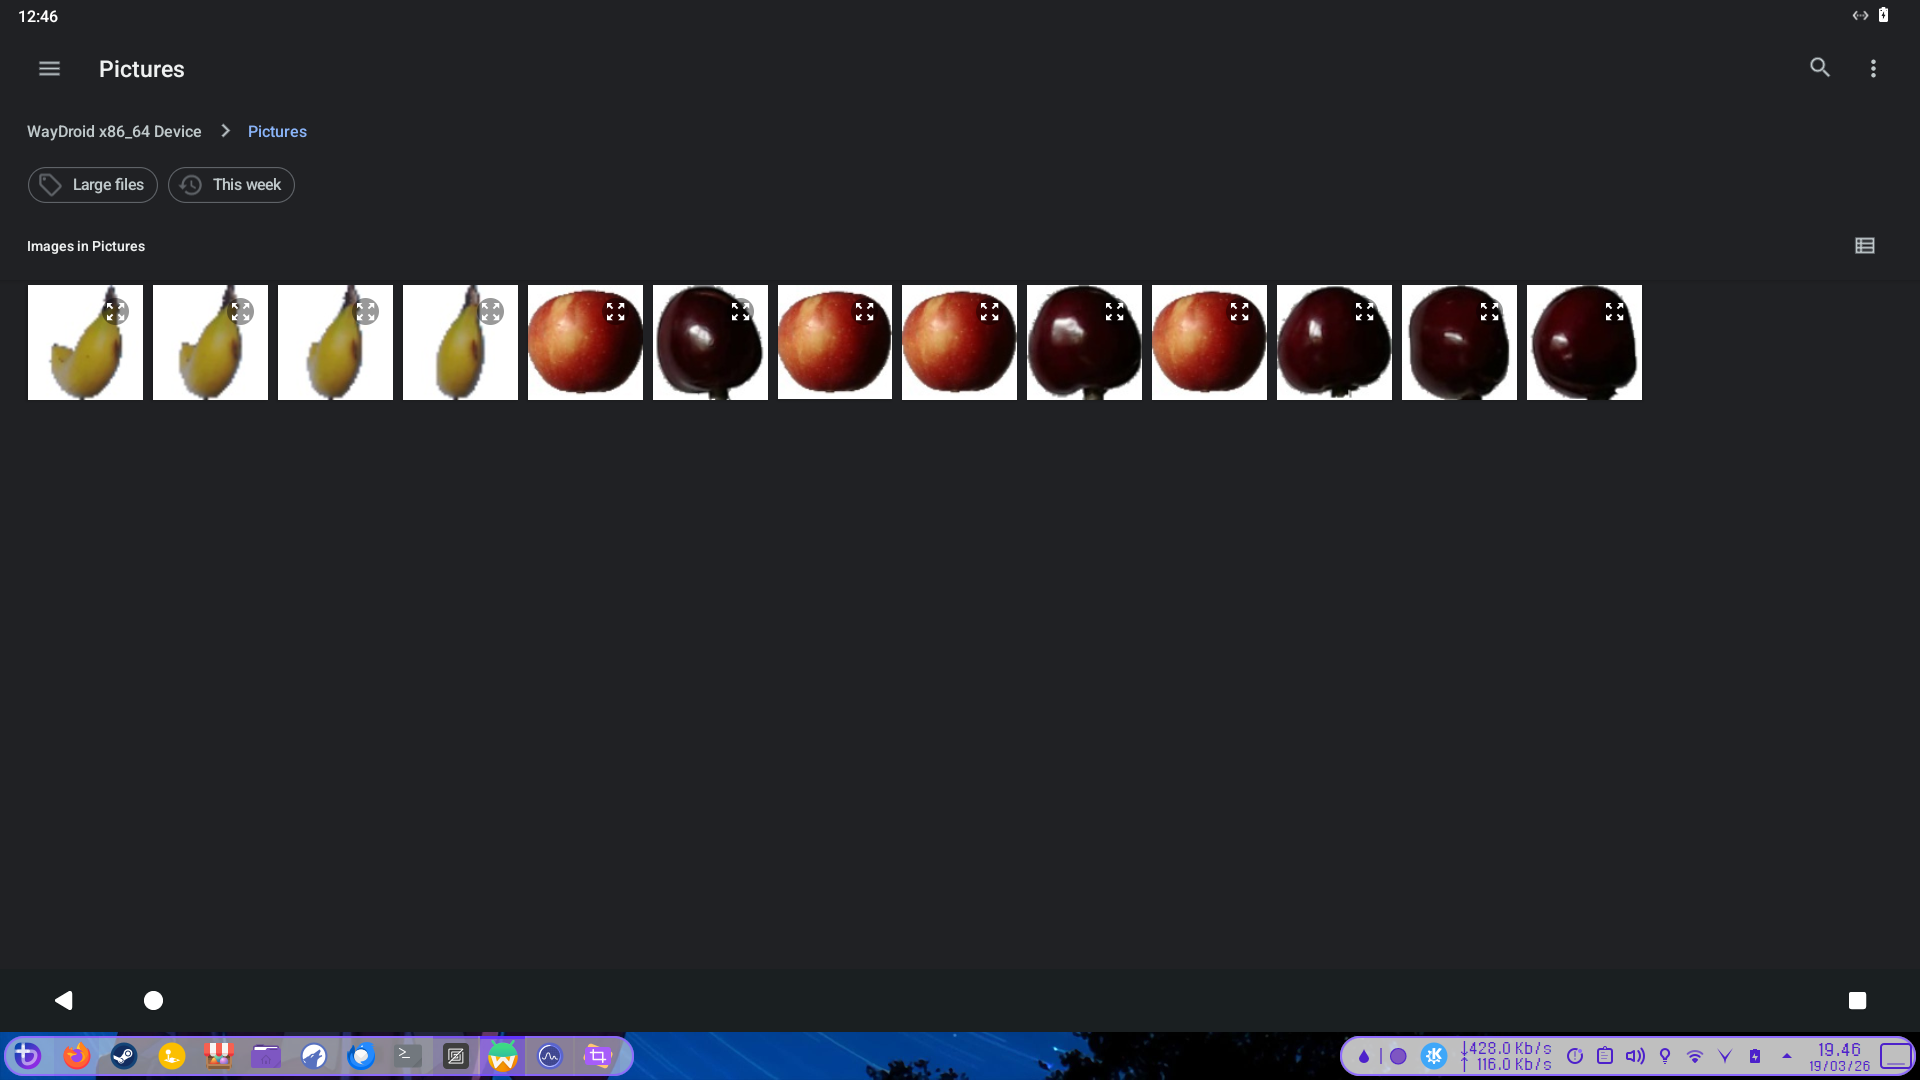Preview the first red apple image fullscreen

[615, 312]
